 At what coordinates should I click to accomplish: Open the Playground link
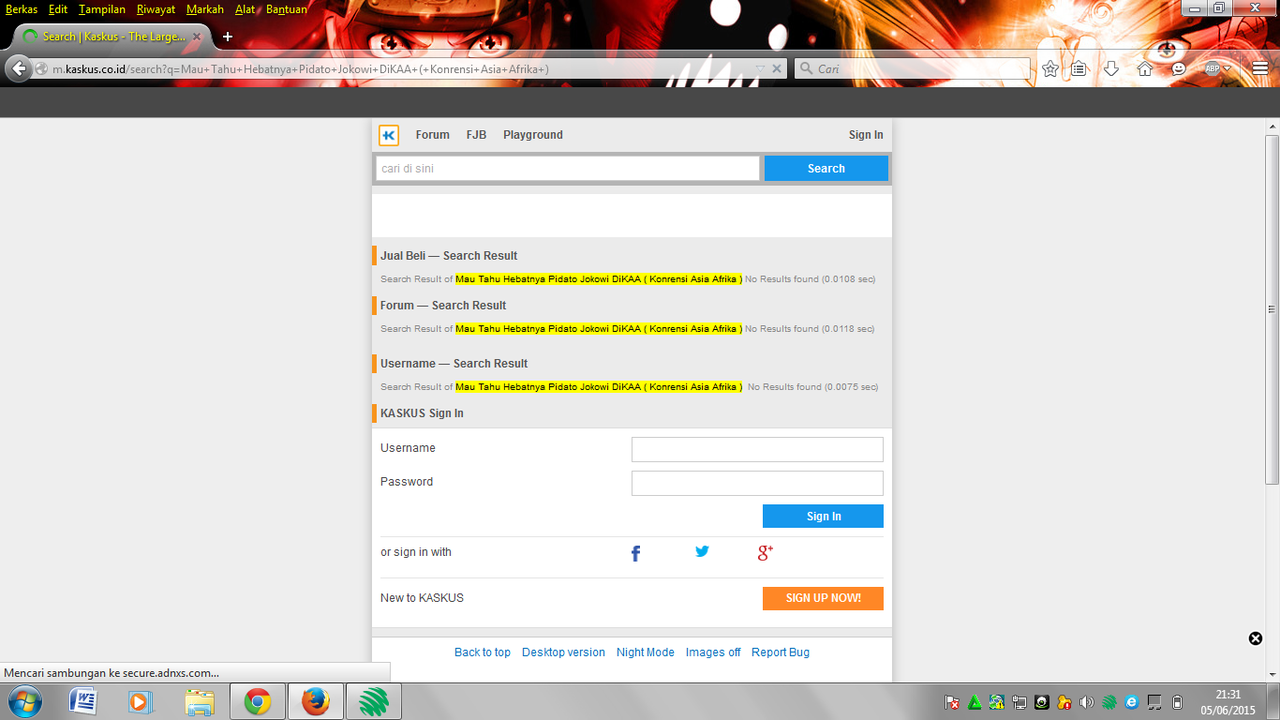click(533, 135)
